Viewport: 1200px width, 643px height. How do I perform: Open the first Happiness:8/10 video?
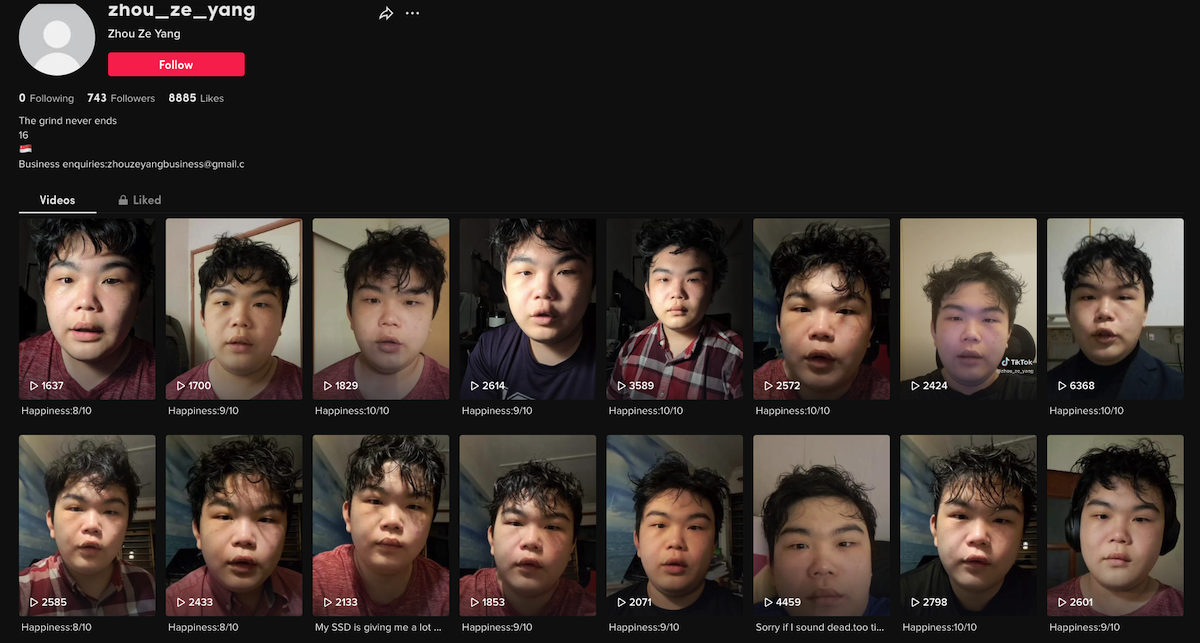[87, 308]
